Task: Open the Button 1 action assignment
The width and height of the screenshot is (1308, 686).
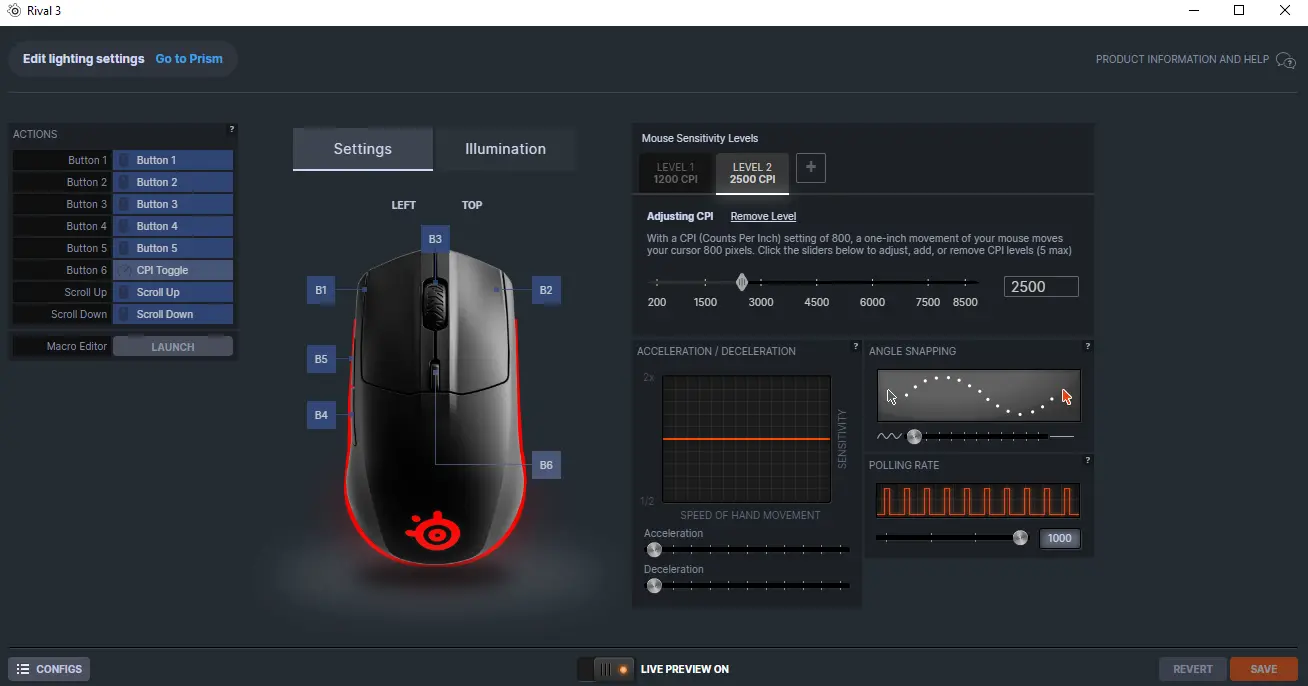Action: [173, 160]
